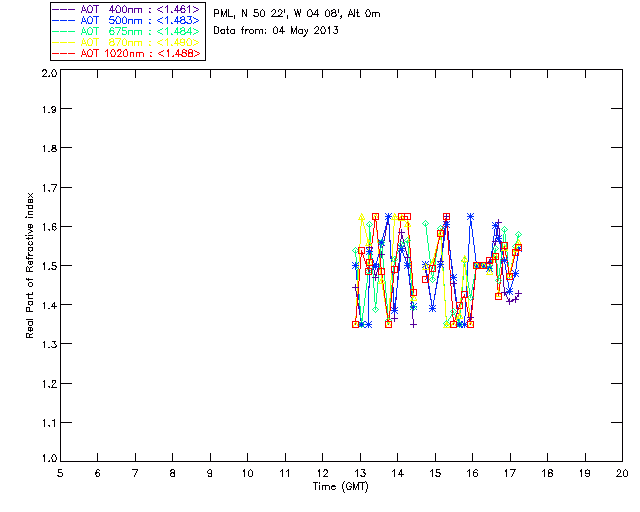The image size is (640, 512).
Task: Click the 2.0 tick on y-axis
Action: point(47,74)
